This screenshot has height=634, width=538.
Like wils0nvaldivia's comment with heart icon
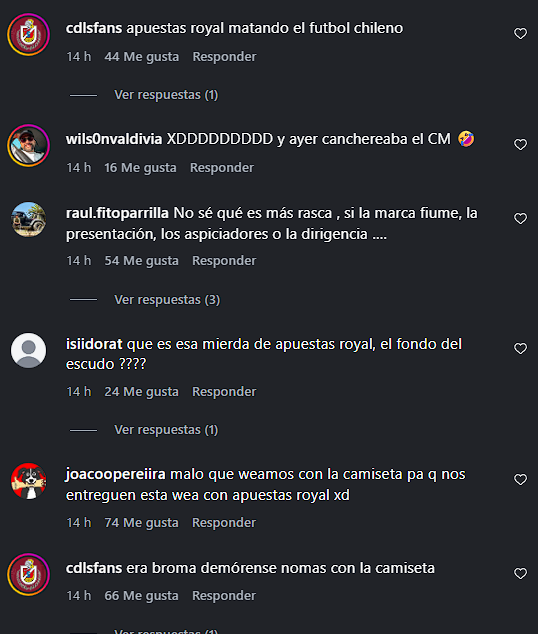pyautogui.click(x=520, y=144)
